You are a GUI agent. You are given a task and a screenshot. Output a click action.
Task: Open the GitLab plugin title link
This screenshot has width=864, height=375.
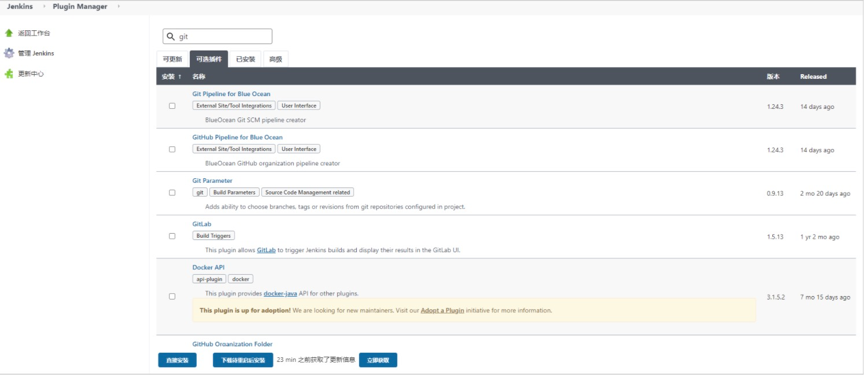click(202, 224)
